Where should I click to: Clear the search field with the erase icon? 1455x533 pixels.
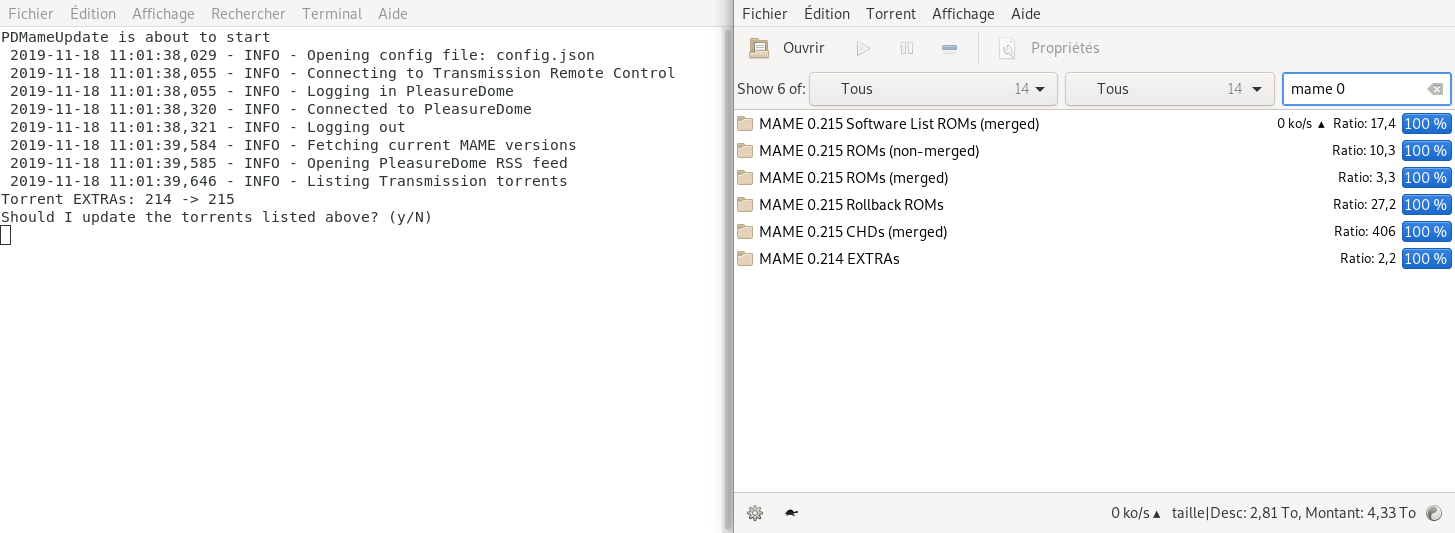pyautogui.click(x=1435, y=89)
